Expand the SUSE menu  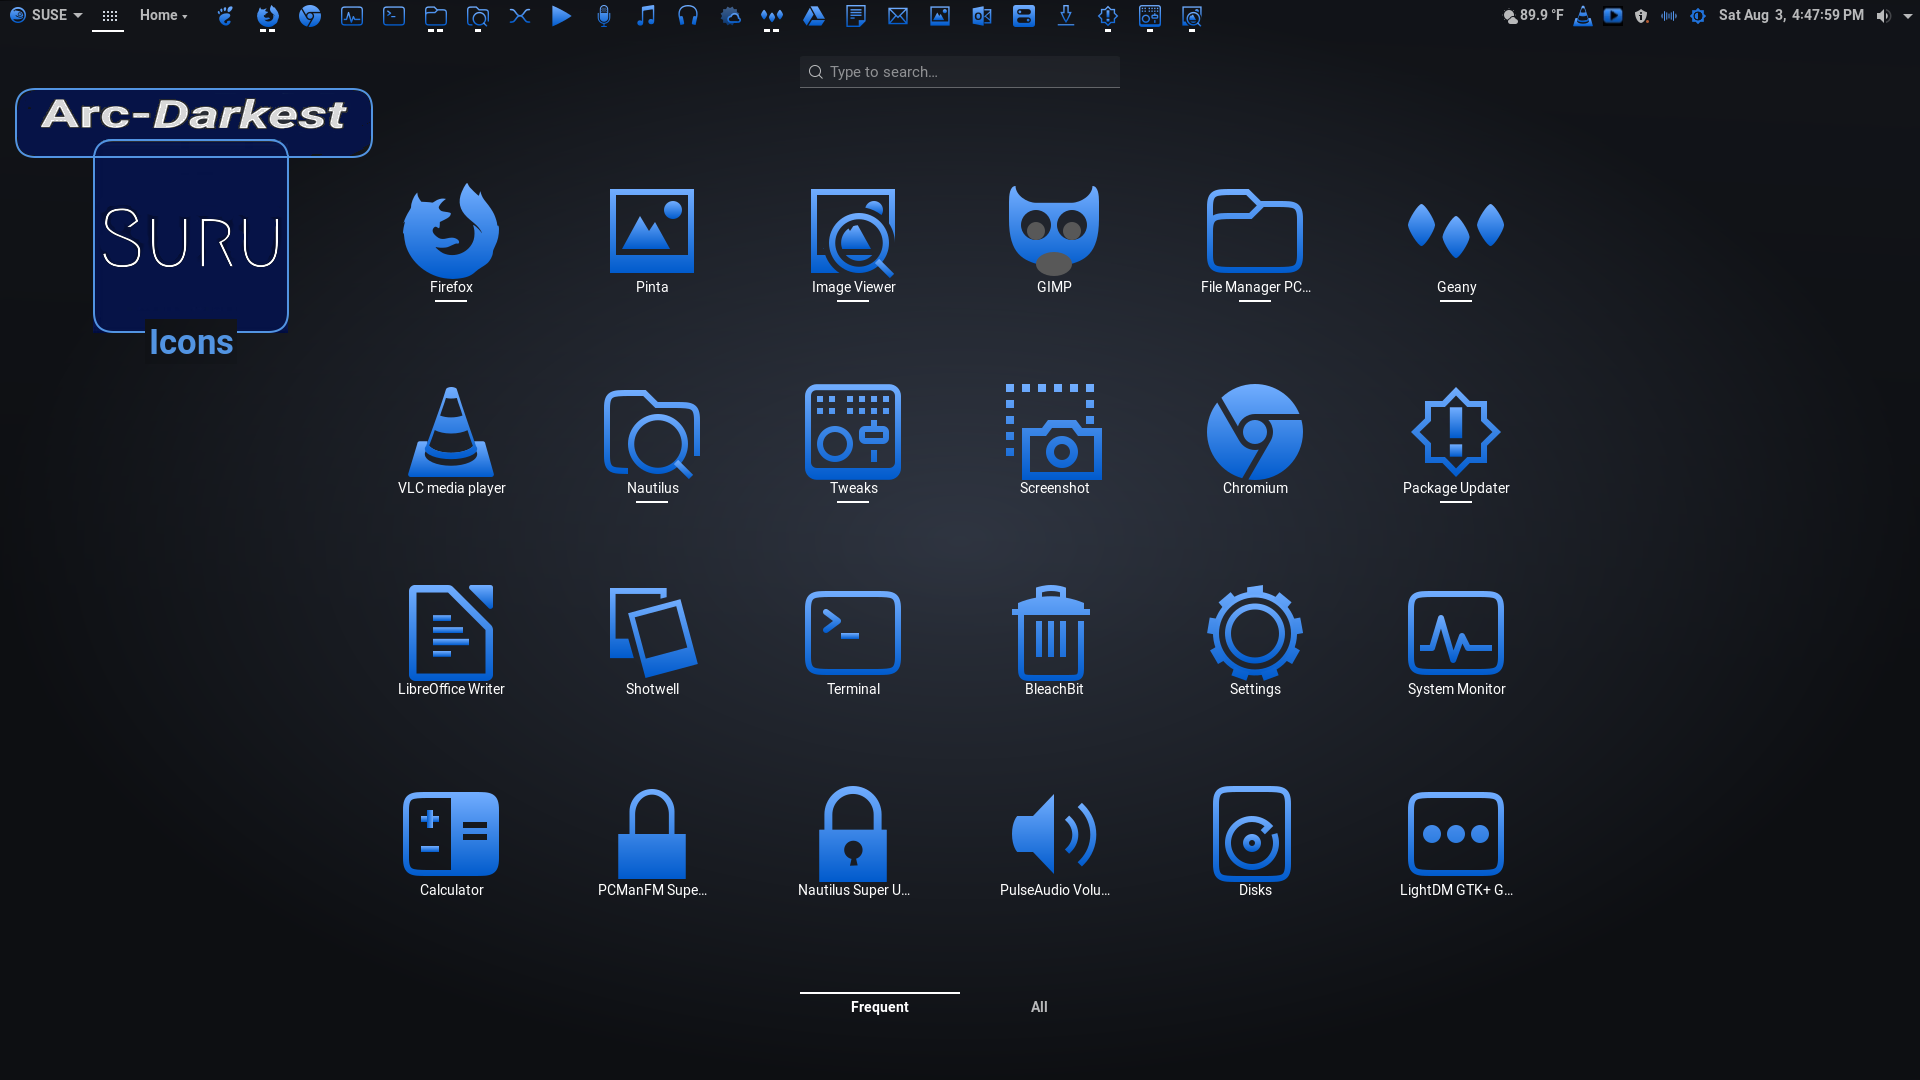[x=45, y=15]
